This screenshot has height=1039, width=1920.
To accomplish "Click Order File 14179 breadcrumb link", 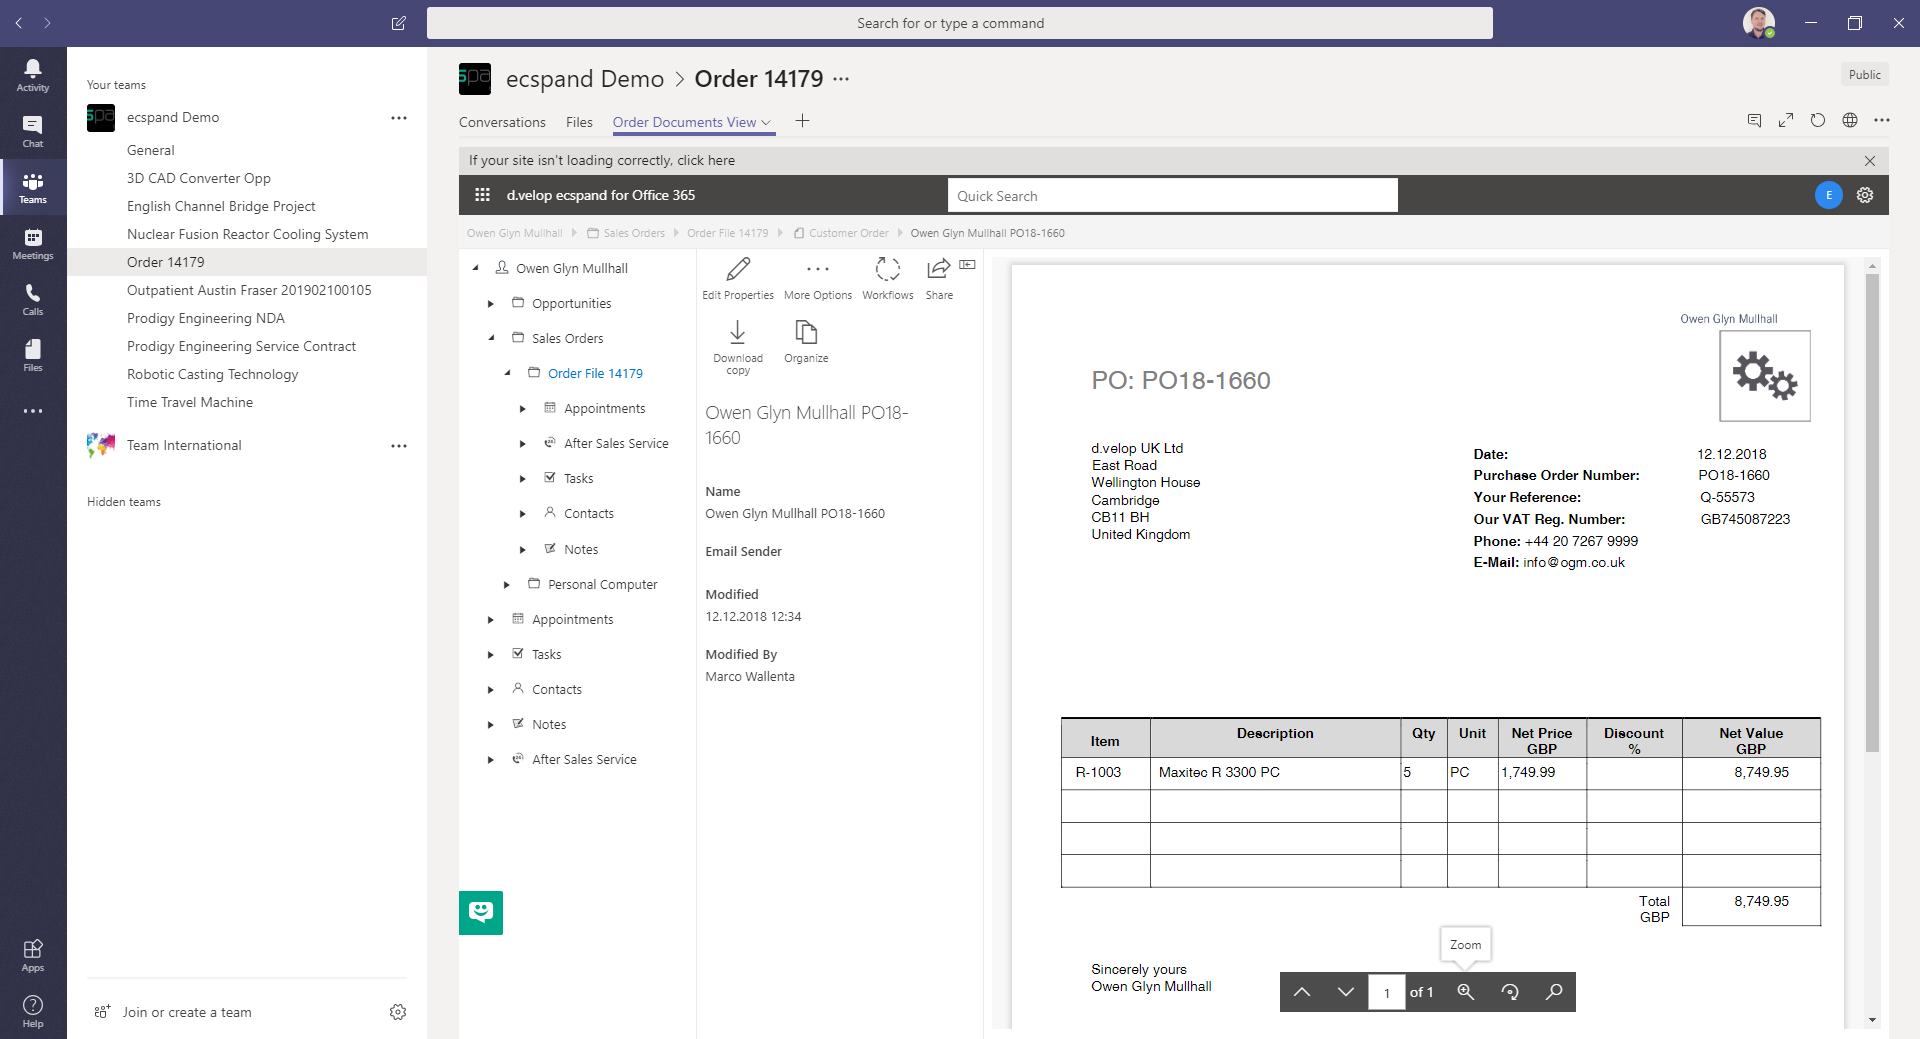I will pos(728,233).
